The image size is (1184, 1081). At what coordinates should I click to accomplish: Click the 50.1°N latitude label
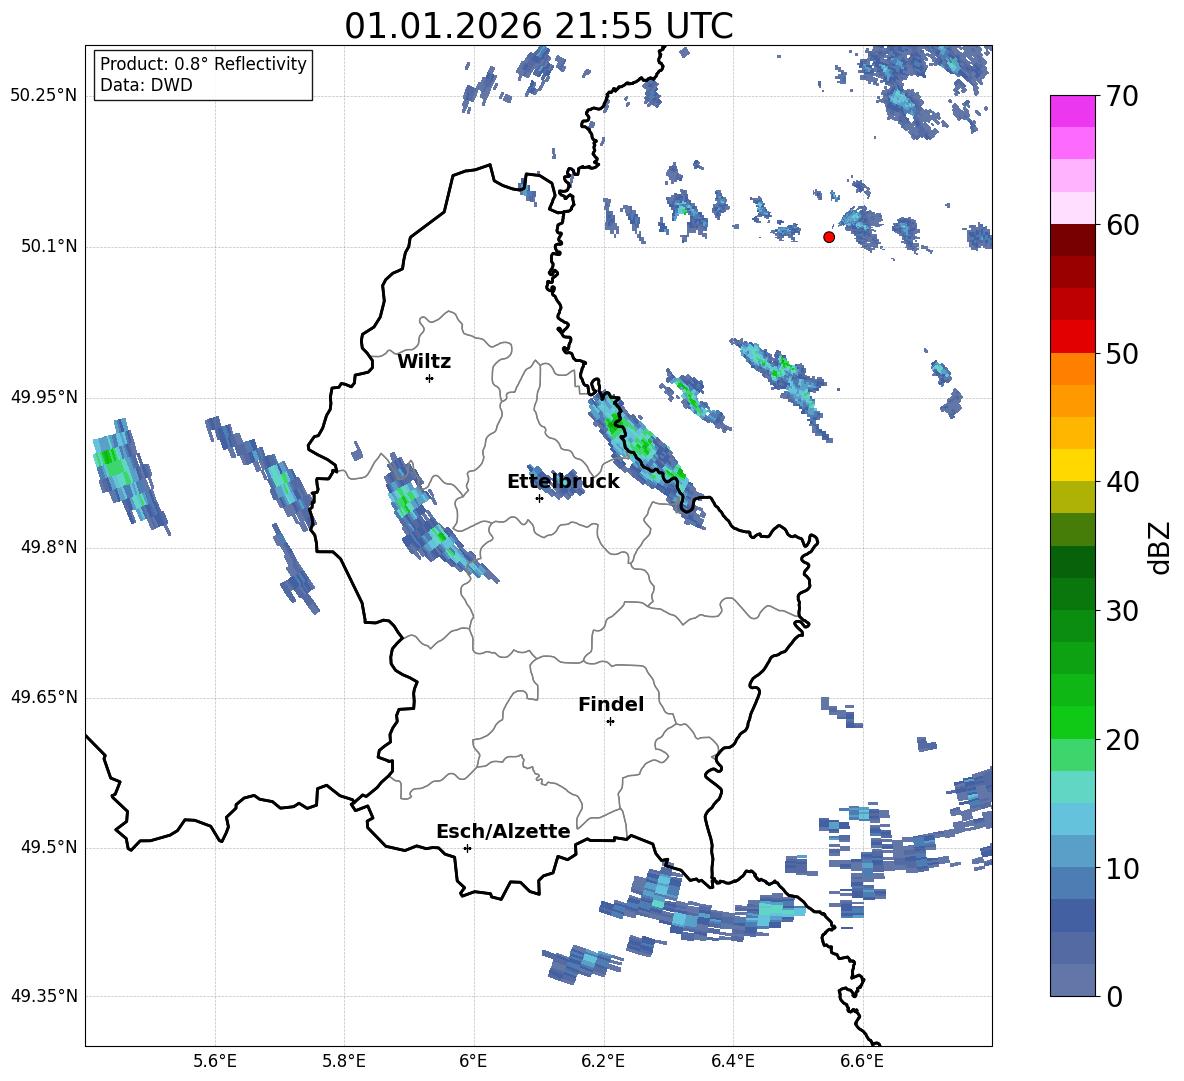48,246
